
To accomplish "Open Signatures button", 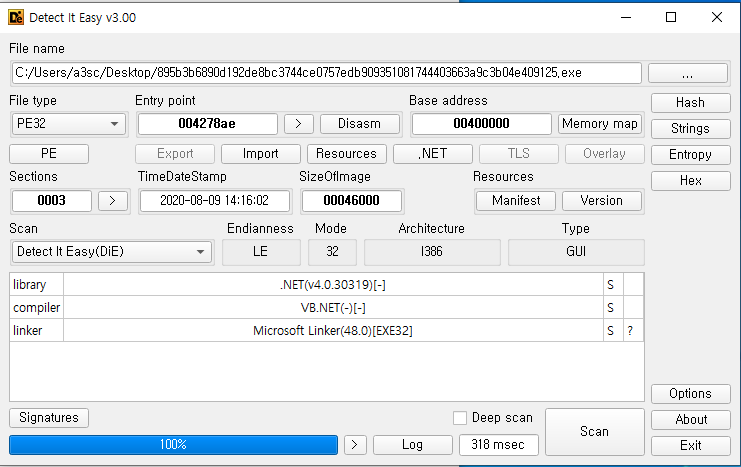I will click(x=49, y=418).
